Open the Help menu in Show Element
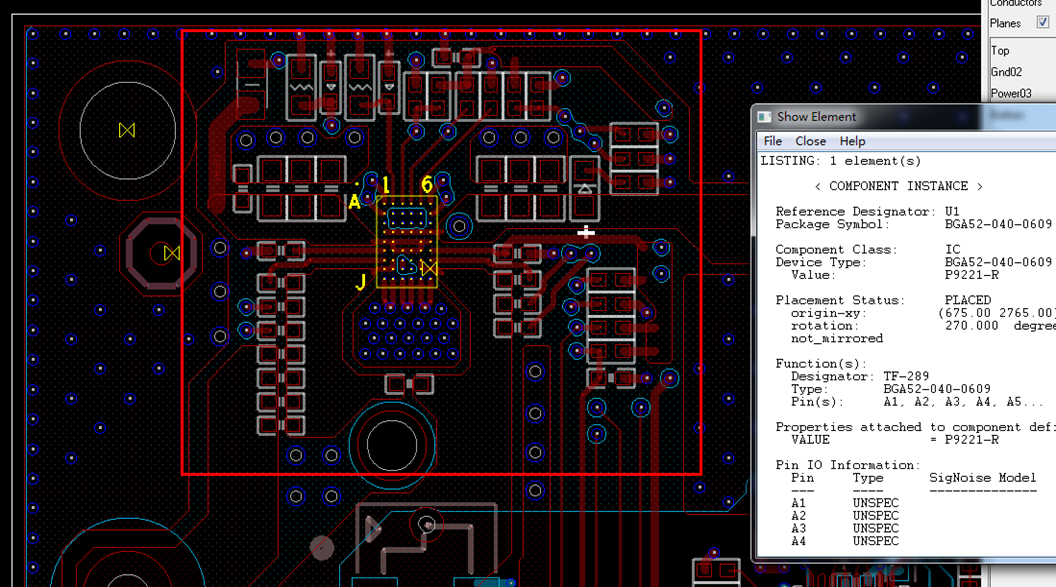 point(852,141)
